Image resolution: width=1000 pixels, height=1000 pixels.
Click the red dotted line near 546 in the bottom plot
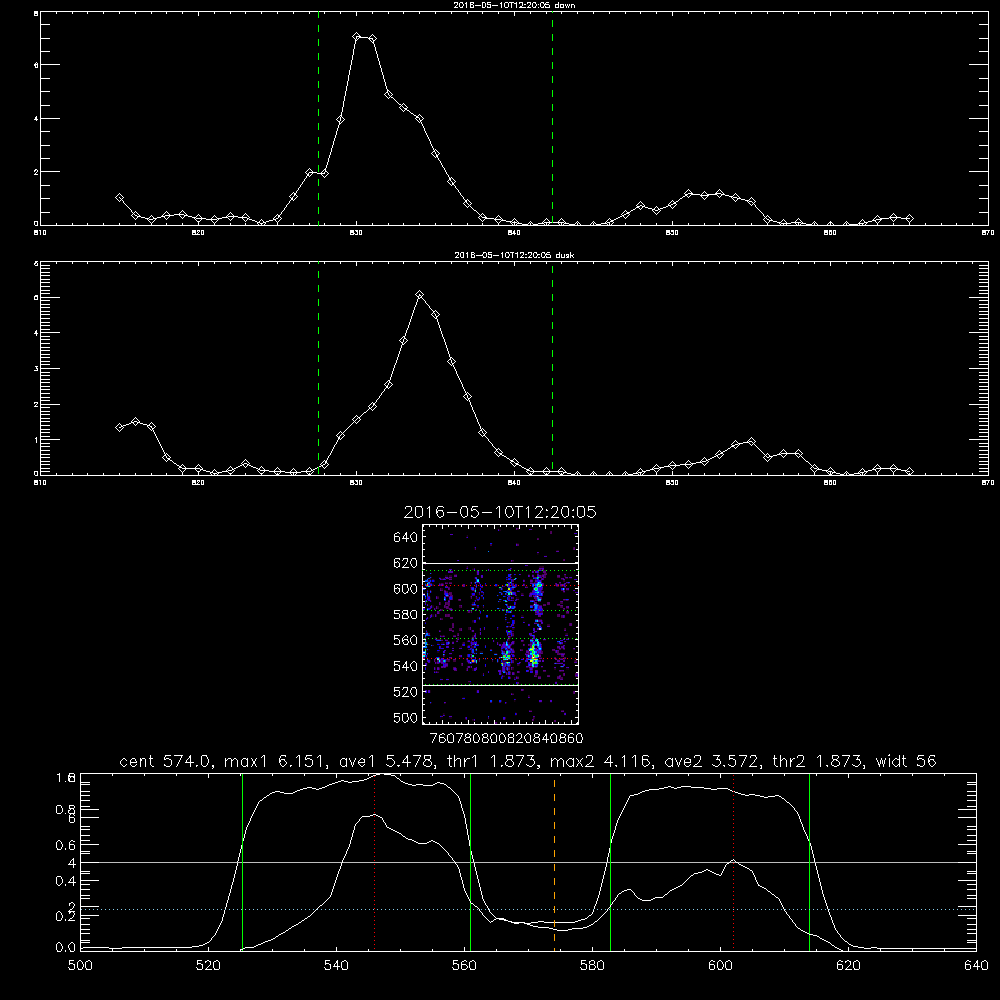pyautogui.click(x=374, y=862)
